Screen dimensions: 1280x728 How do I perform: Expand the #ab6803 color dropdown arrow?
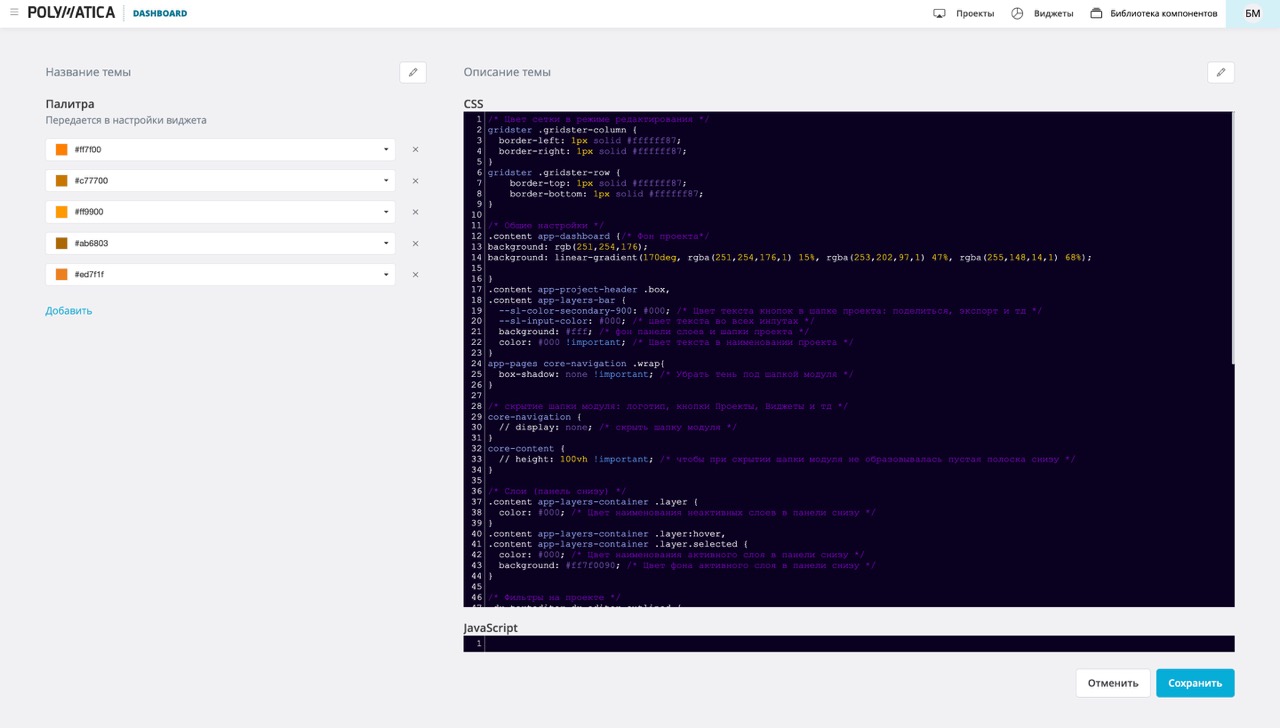coord(386,243)
